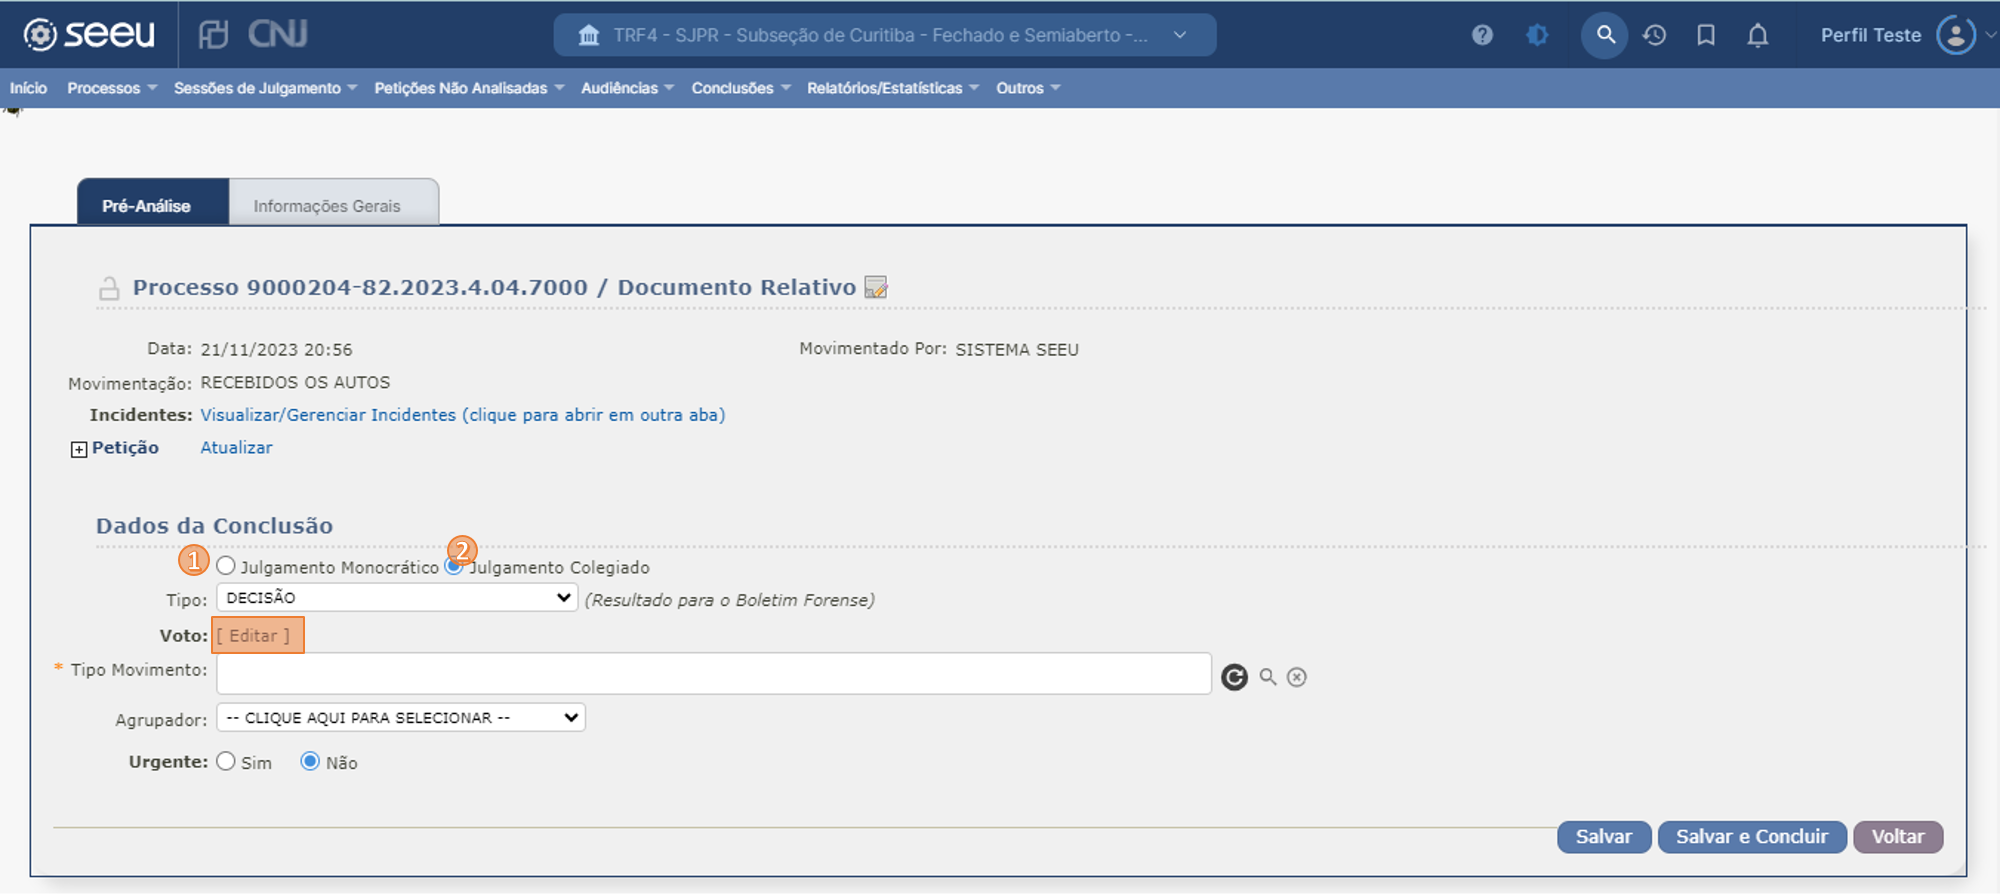The image size is (2000, 895).
Task: Click the Editar link for Voto
Action: tap(253, 636)
